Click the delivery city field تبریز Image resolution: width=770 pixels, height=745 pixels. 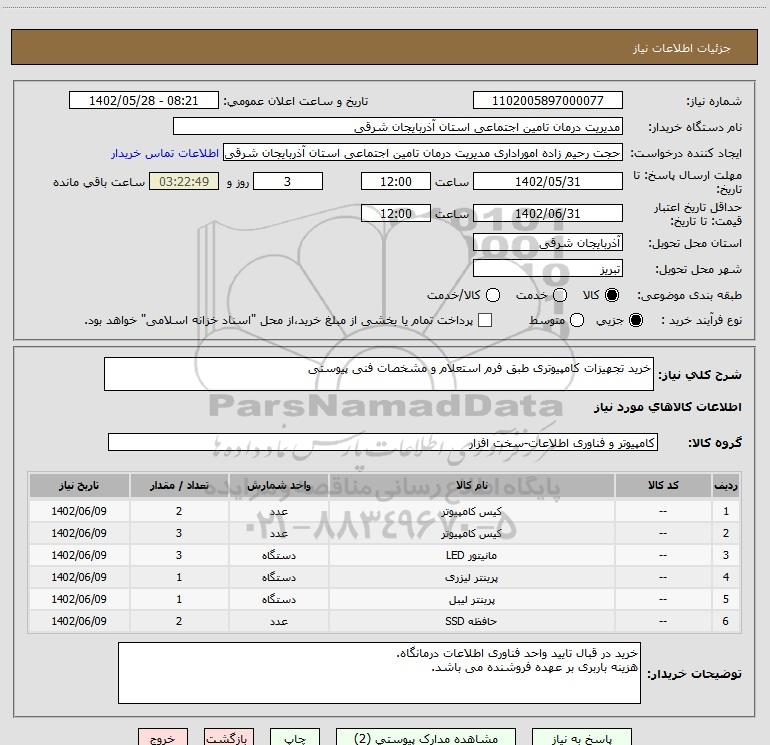pos(548,268)
